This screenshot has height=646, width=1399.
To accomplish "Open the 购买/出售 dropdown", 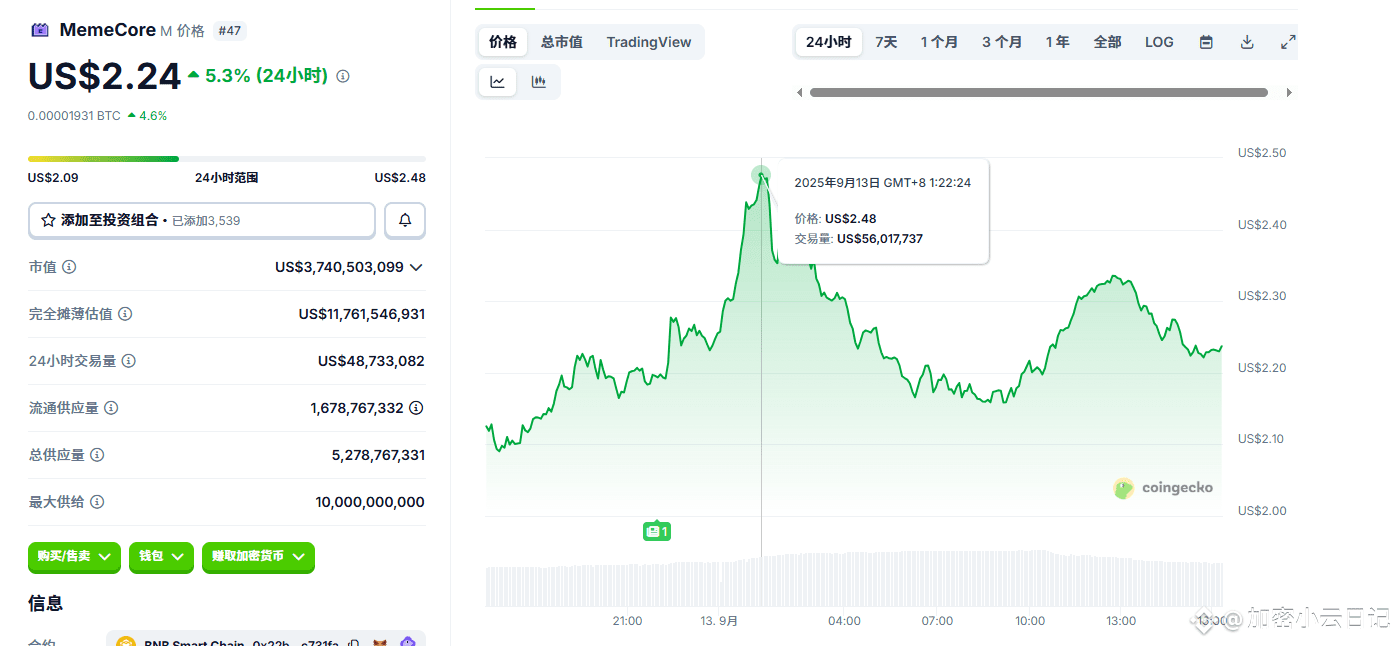I will coord(74,556).
